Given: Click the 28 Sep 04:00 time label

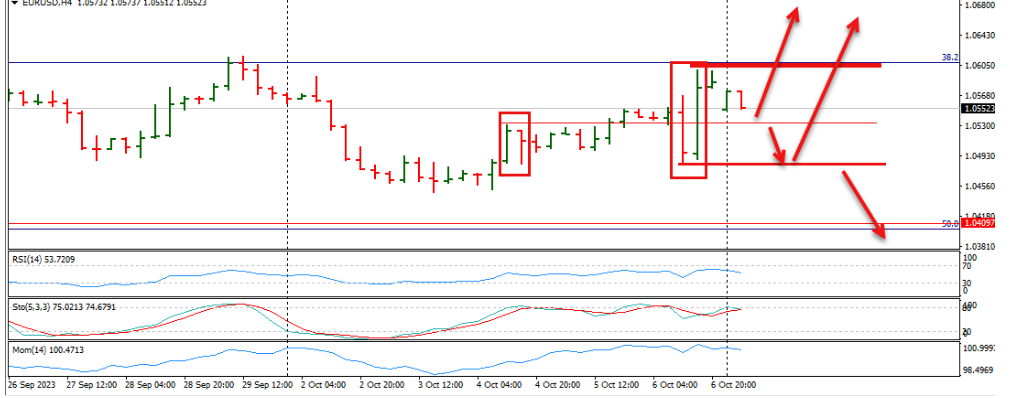Looking at the screenshot, I should click(x=150, y=385).
